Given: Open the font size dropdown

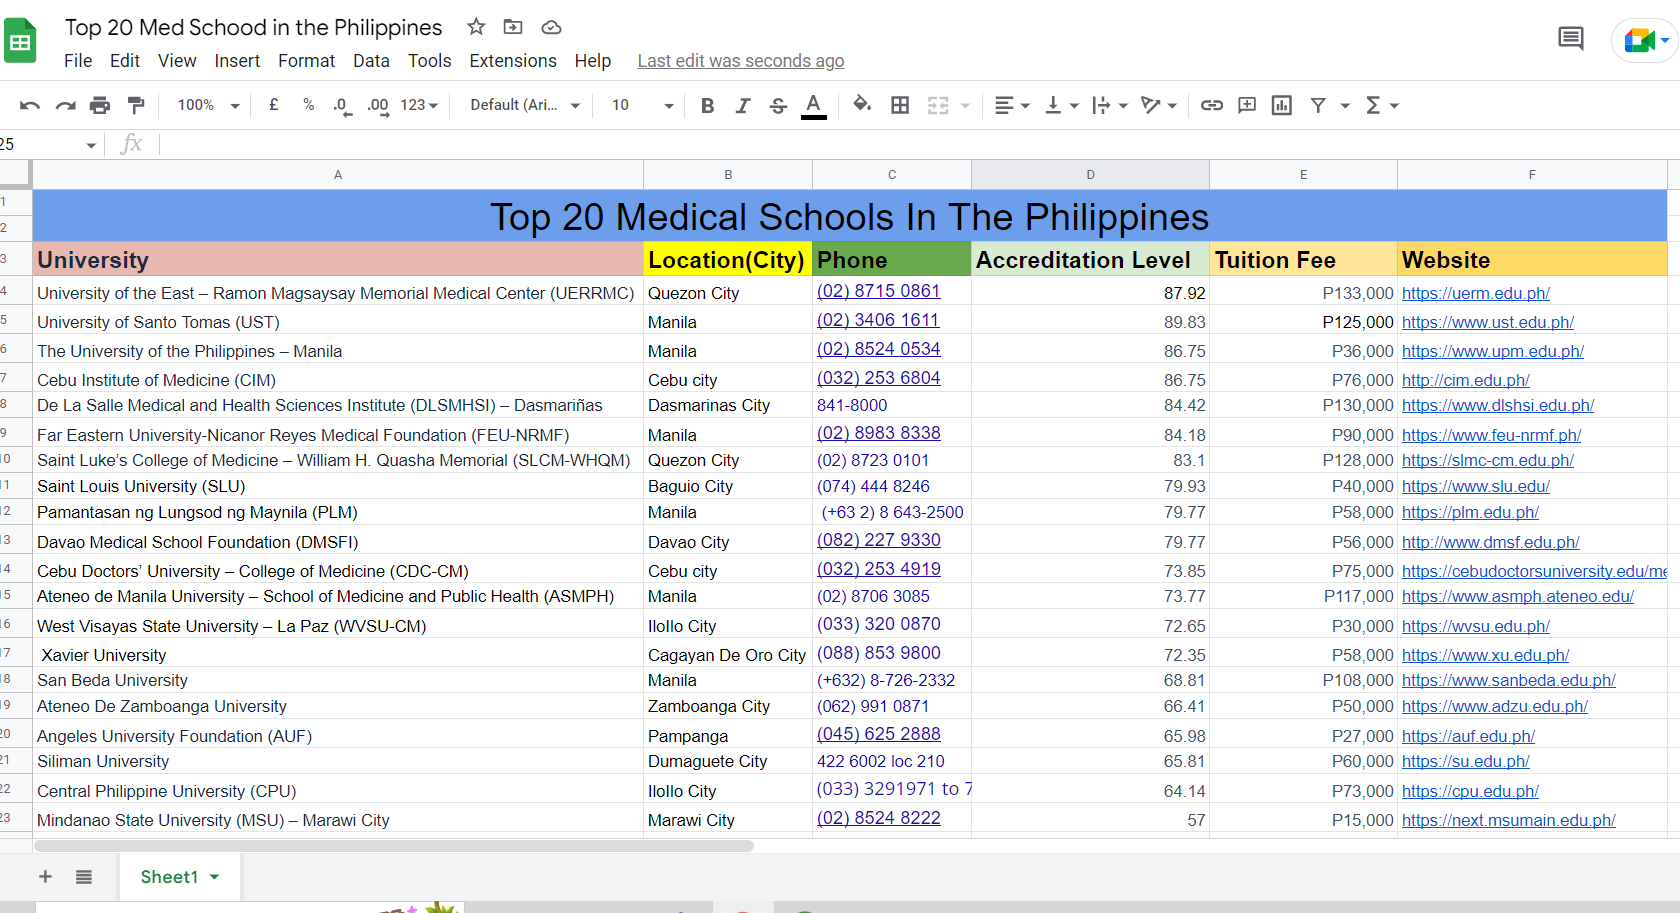Looking at the screenshot, I should point(642,105).
